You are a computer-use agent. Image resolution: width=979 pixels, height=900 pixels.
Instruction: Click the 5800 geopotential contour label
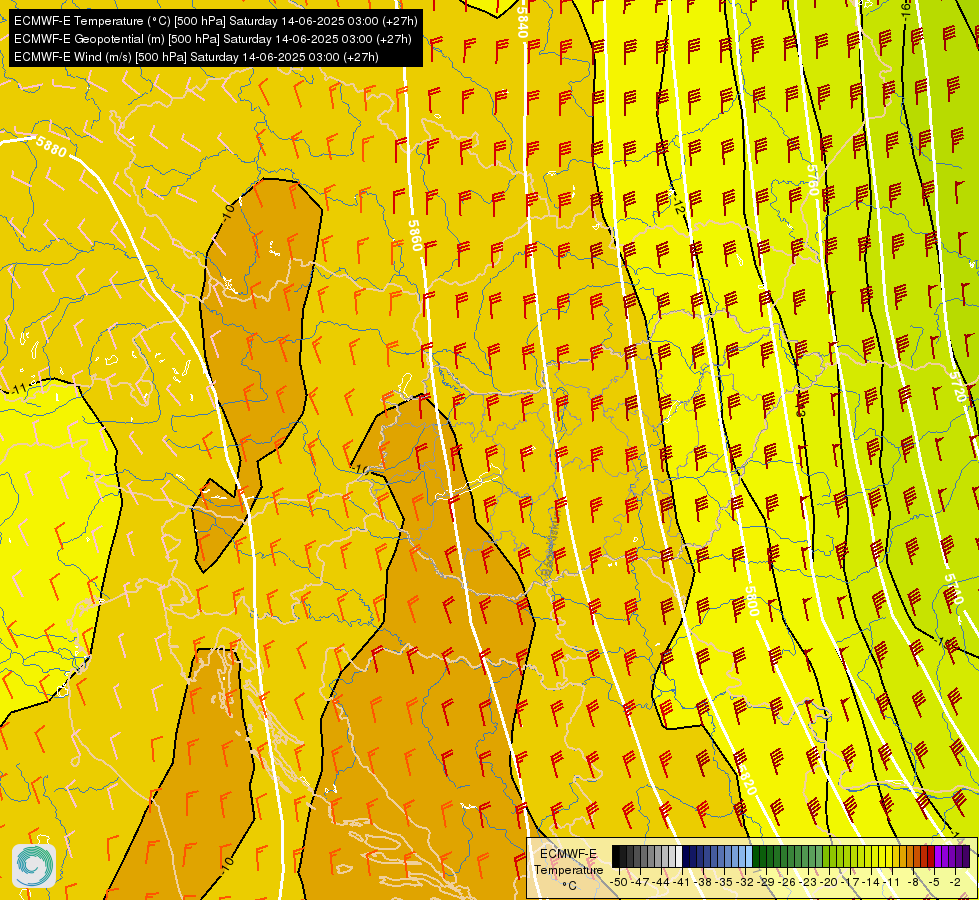752,601
